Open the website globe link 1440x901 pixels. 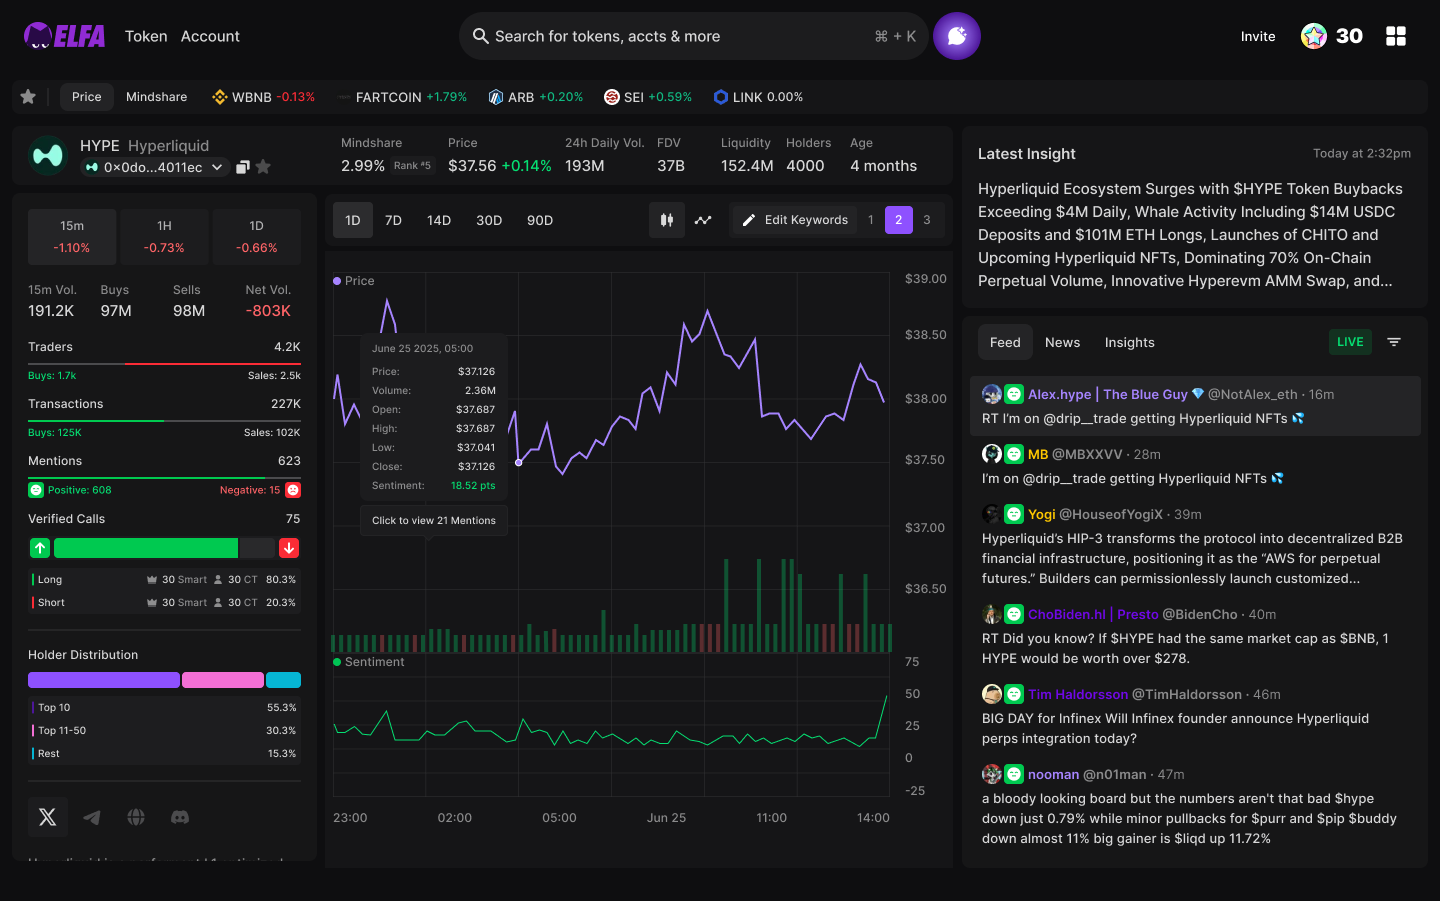[x=136, y=817]
